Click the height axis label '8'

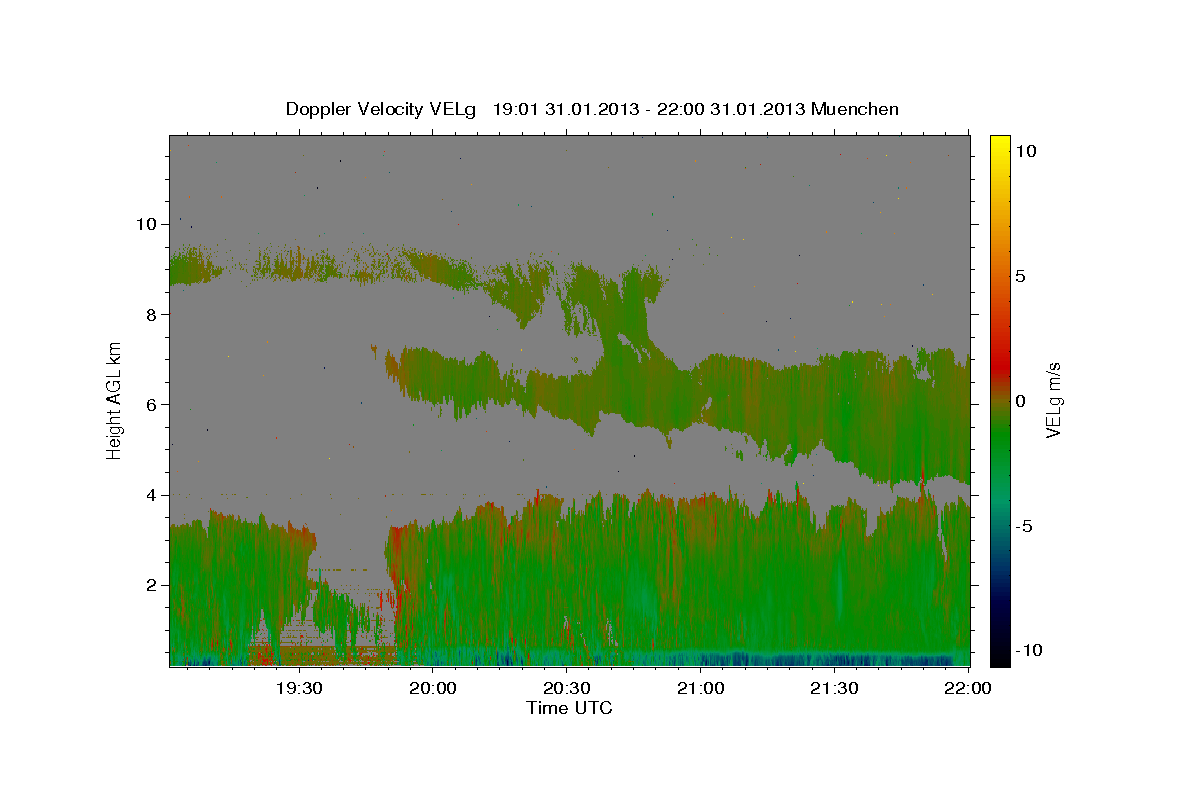(151, 314)
